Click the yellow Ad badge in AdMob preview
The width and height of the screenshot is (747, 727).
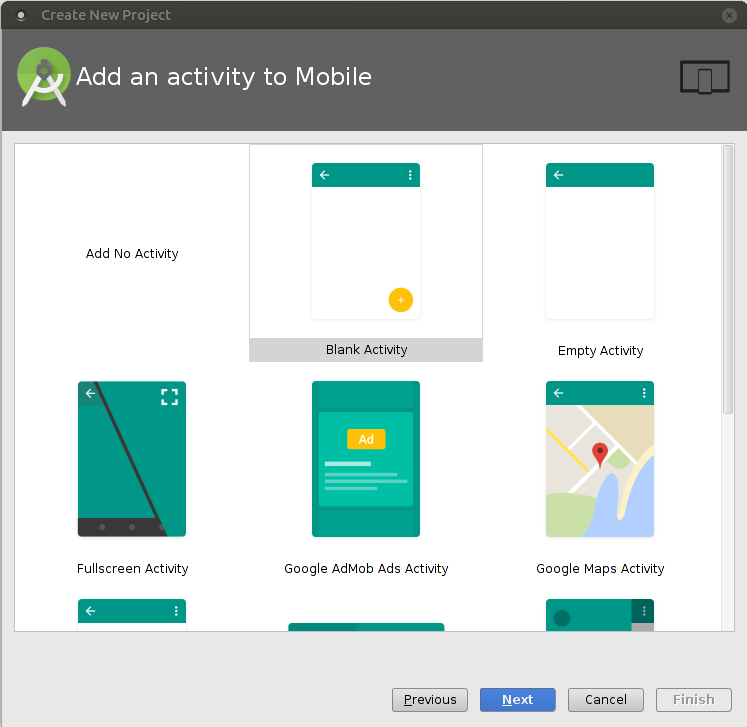[366, 439]
